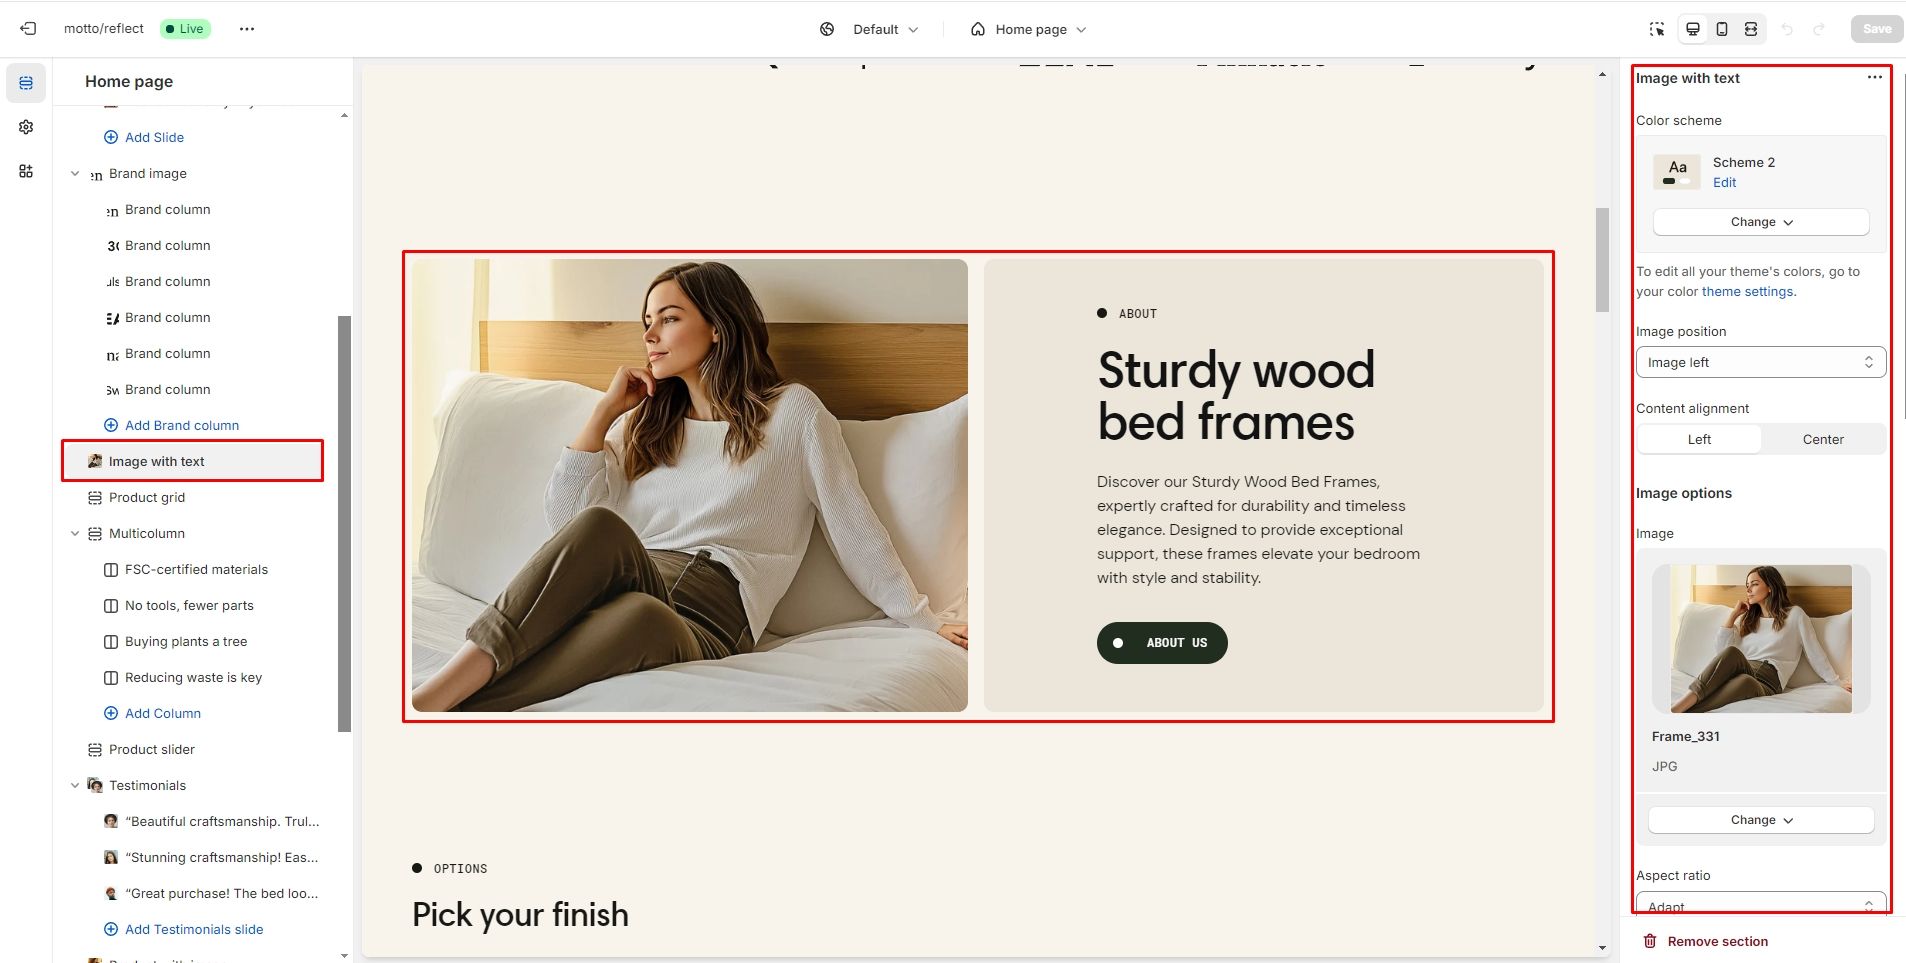Image resolution: width=1906 pixels, height=963 pixels.
Task: Open the Image position dropdown
Action: (x=1761, y=362)
